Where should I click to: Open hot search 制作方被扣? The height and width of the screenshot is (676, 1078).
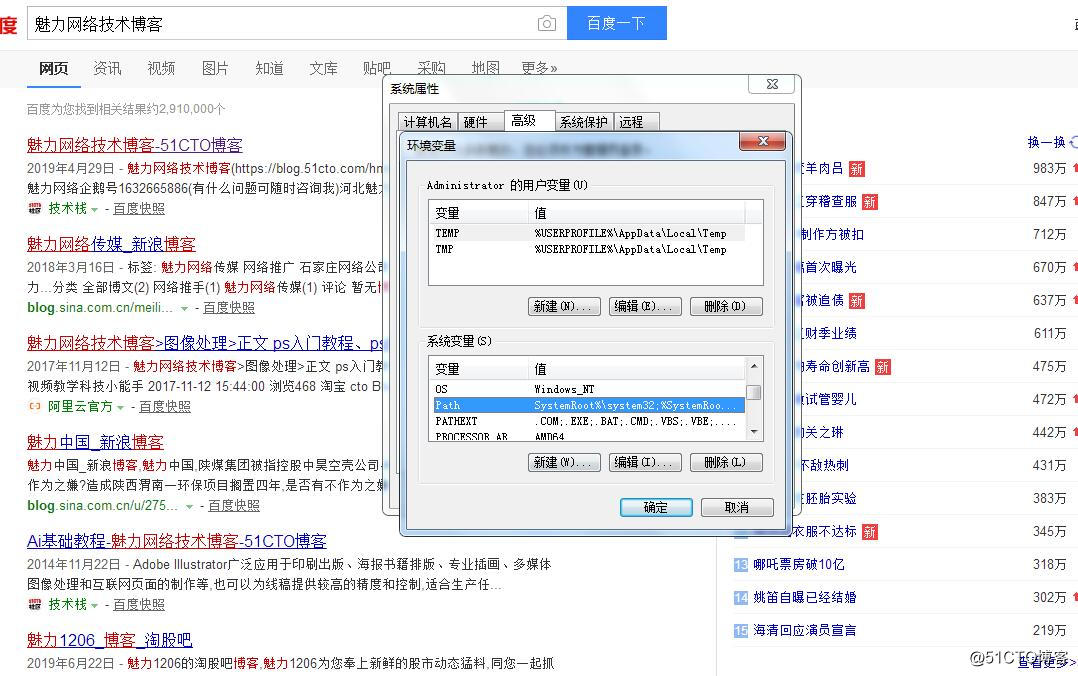[x=831, y=235]
